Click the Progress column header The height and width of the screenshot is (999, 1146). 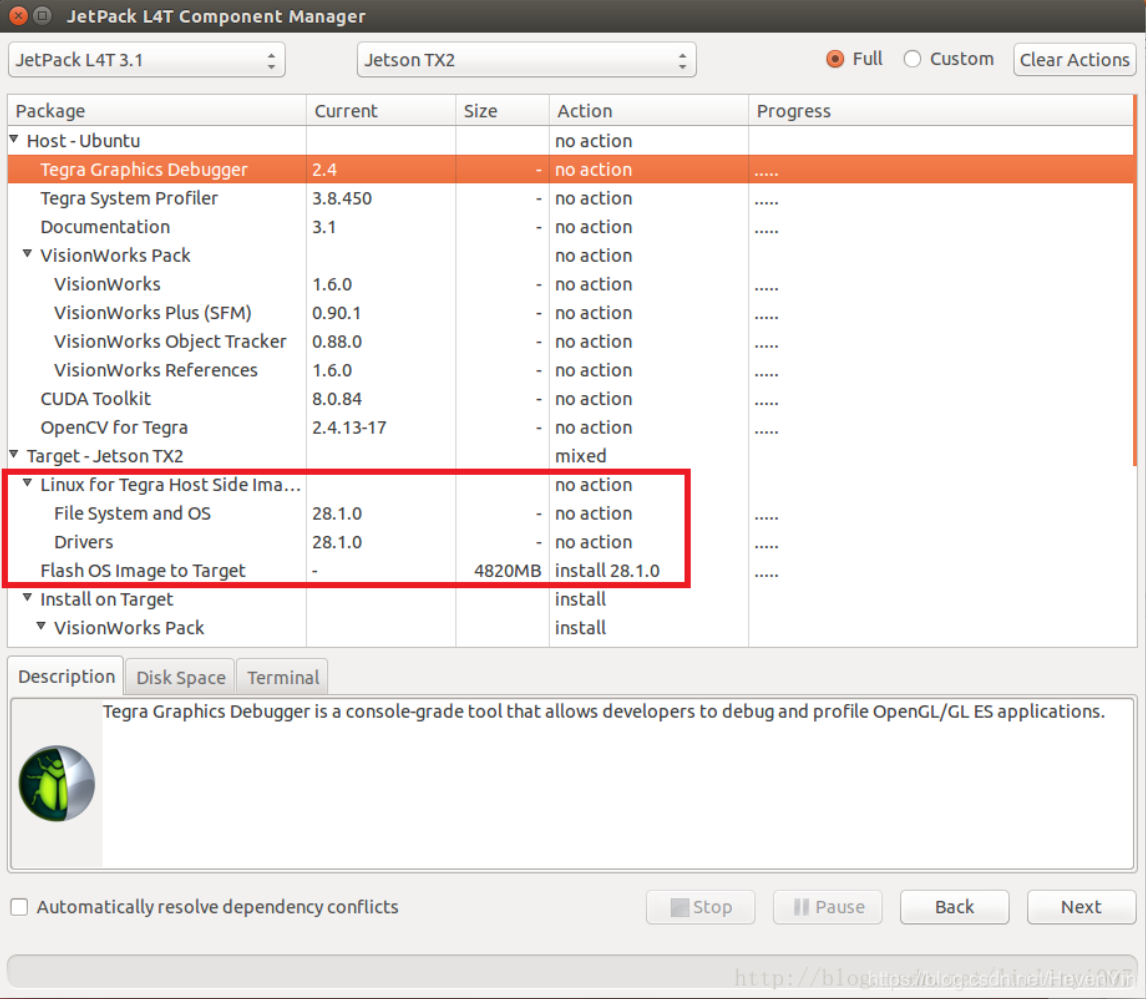(941, 111)
